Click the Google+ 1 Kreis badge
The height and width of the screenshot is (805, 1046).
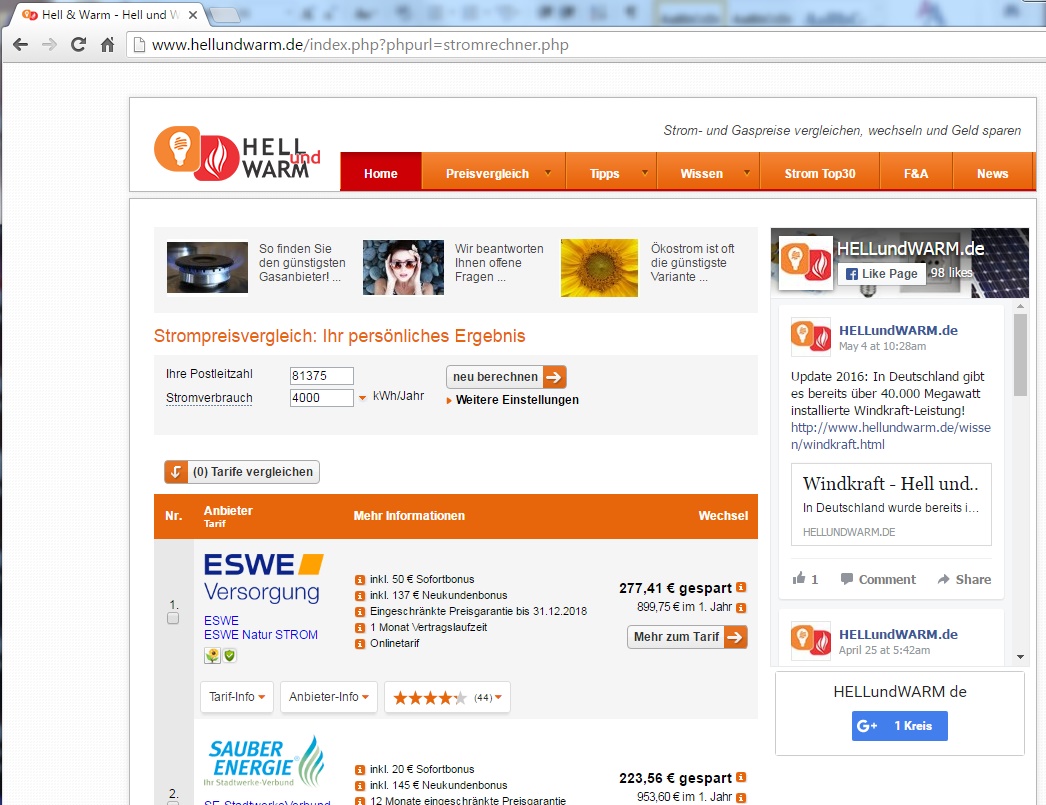899,726
